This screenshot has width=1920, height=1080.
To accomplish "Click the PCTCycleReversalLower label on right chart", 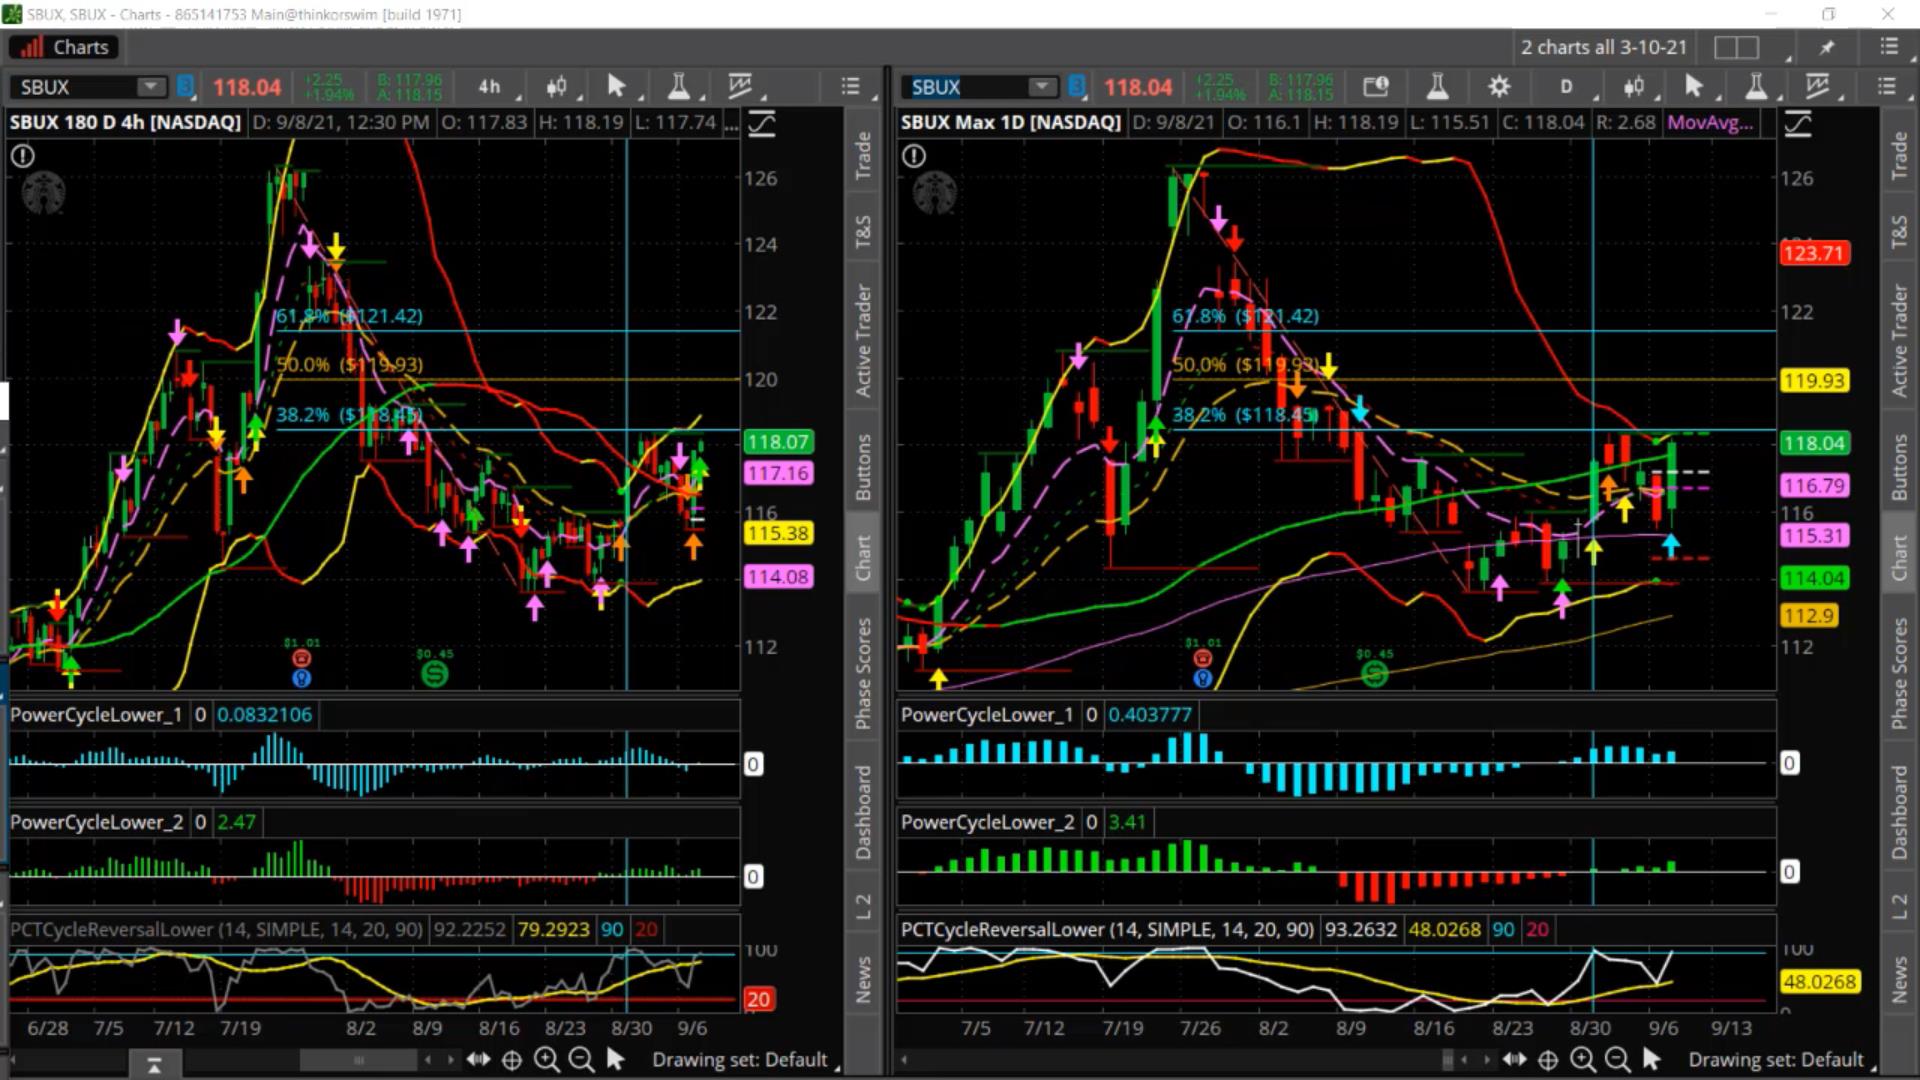I will (x=1107, y=929).
